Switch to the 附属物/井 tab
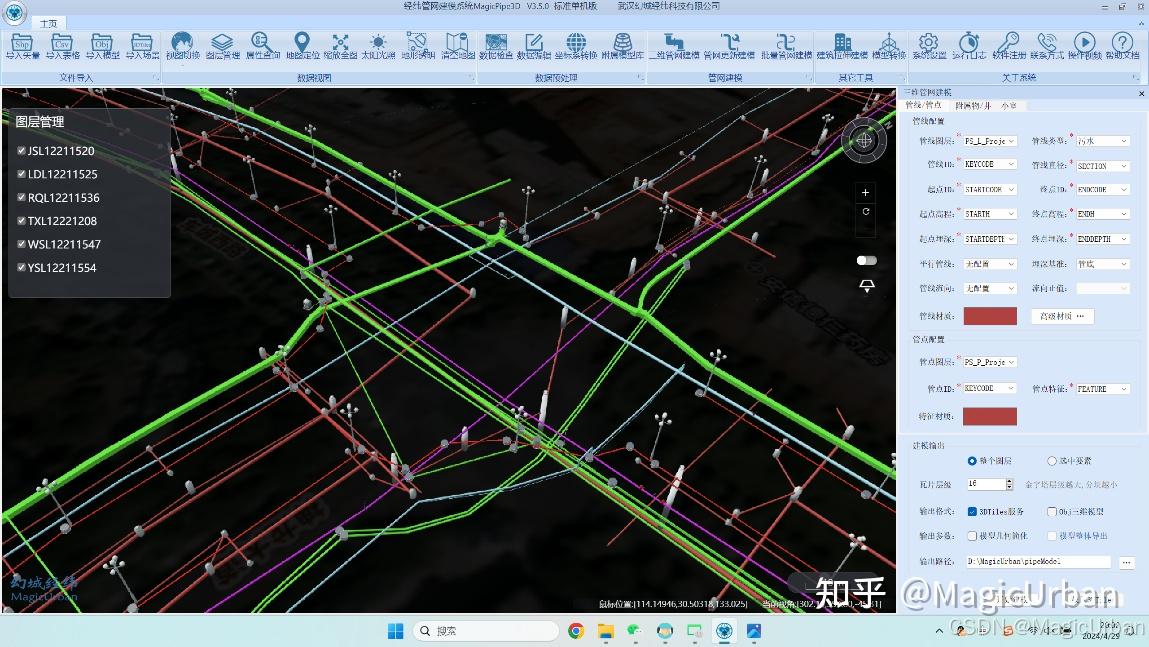The height and width of the screenshot is (647, 1149). point(972,107)
